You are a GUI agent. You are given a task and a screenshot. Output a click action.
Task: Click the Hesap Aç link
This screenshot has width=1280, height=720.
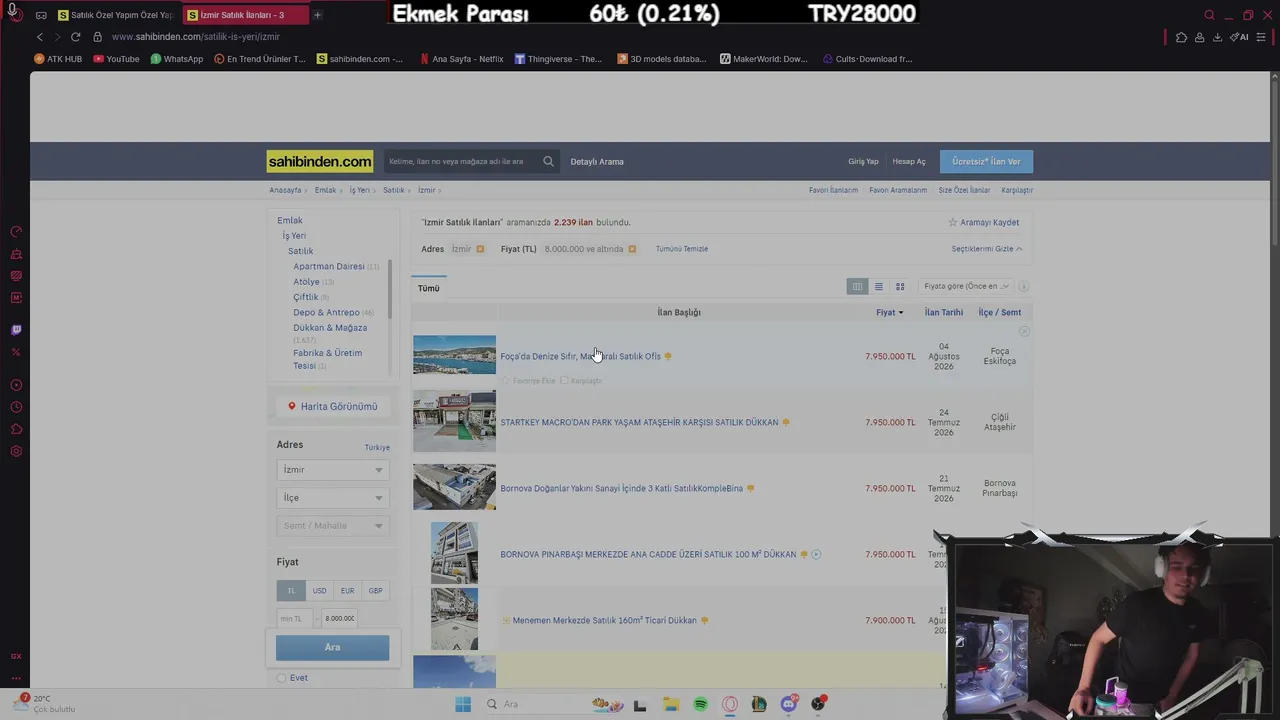(909, 162)
